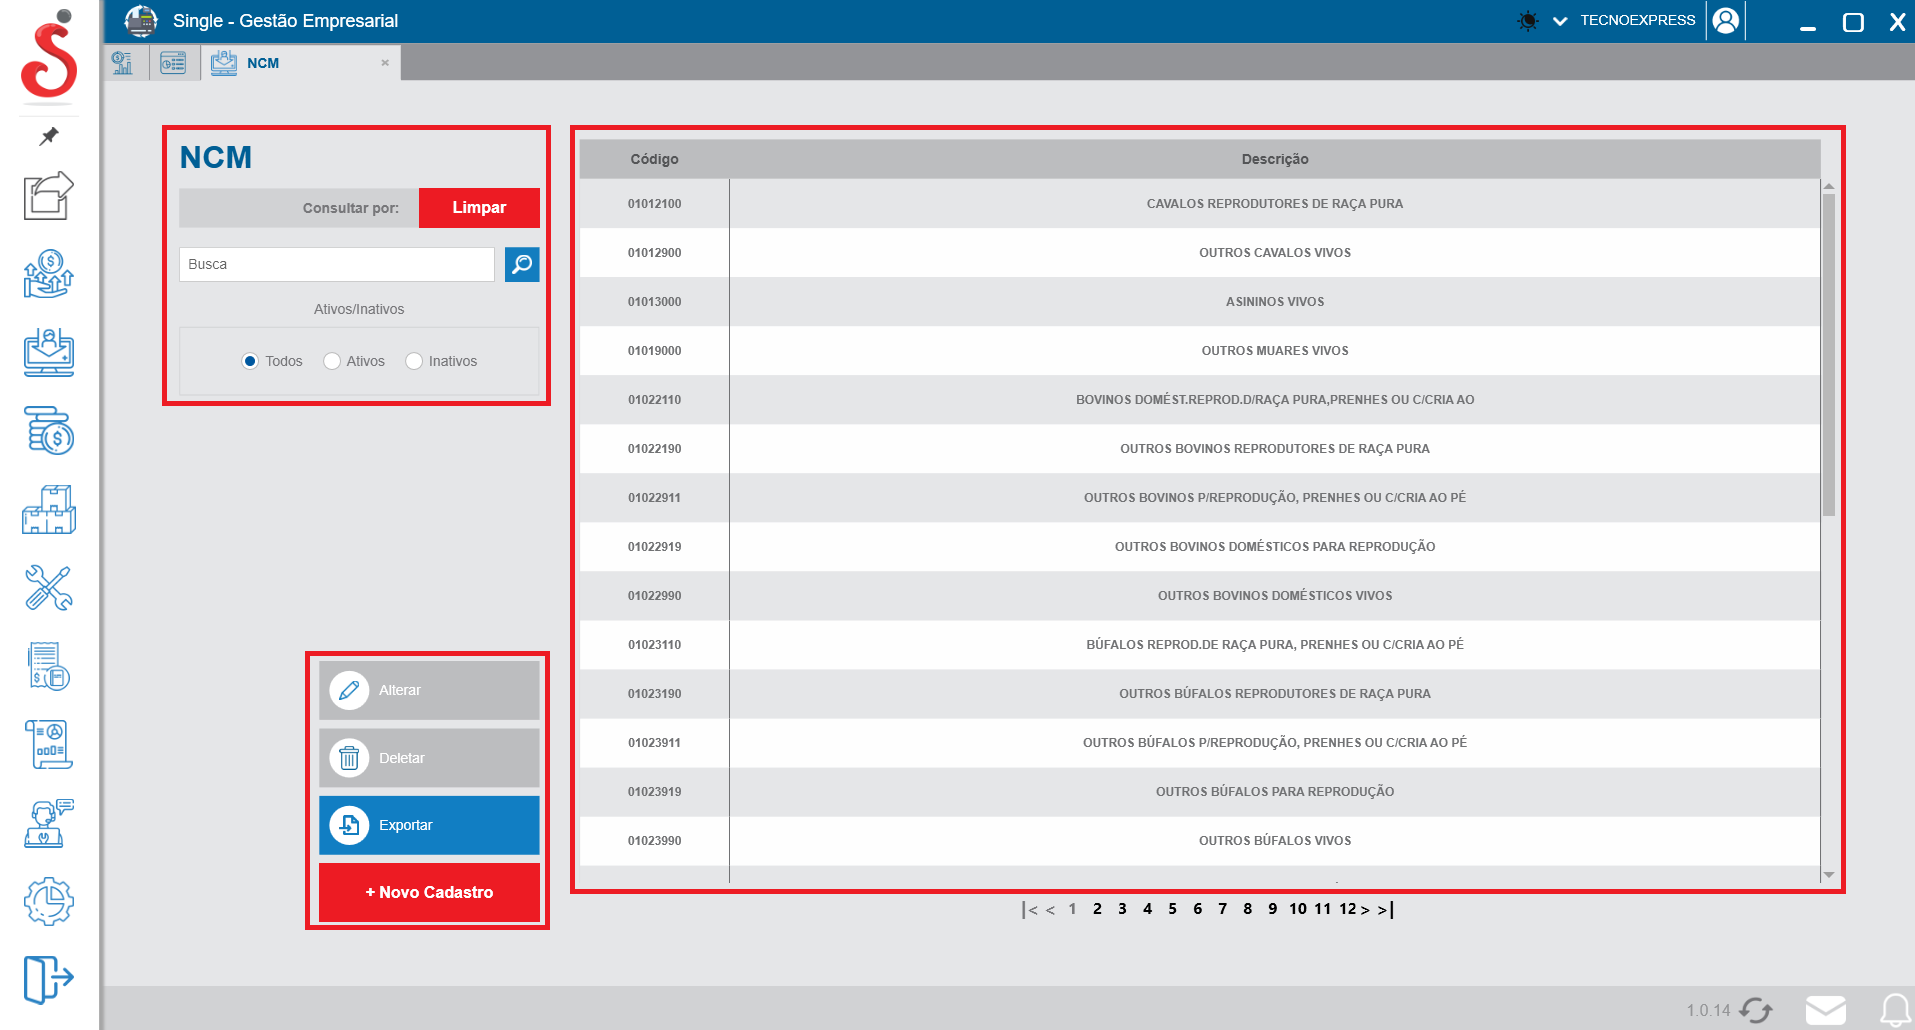
Task: Click the pin icon below the logo
Action: (48, 136)
